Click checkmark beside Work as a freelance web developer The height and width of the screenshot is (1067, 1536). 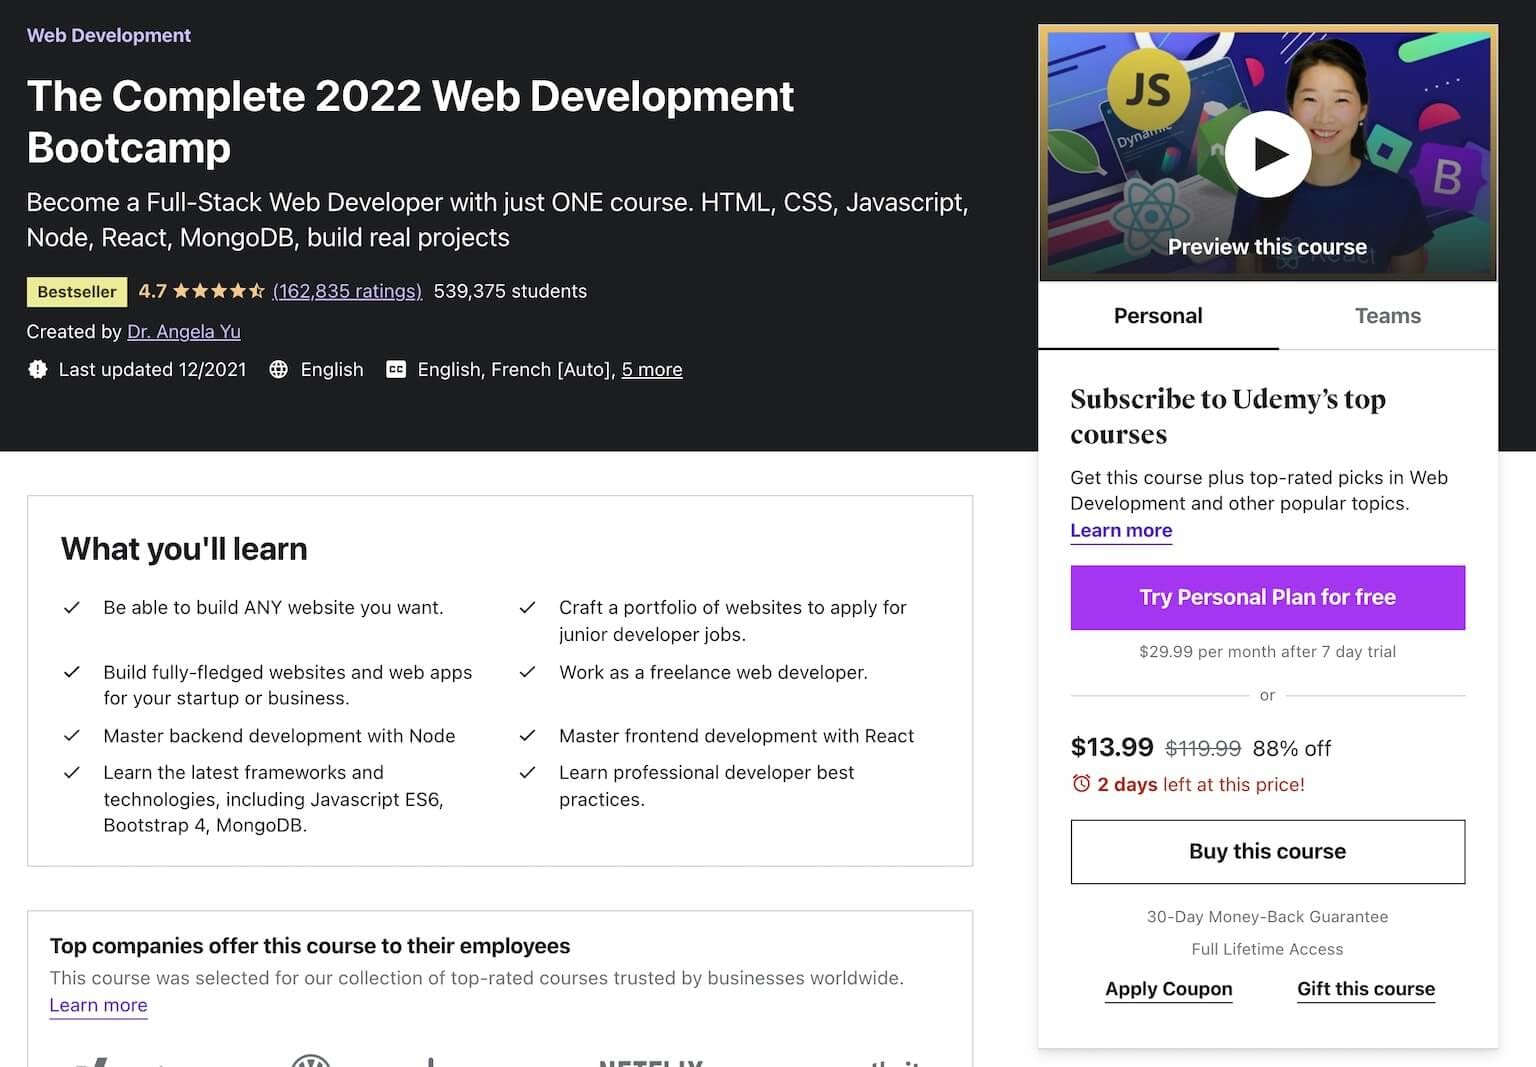coord(527,672)
